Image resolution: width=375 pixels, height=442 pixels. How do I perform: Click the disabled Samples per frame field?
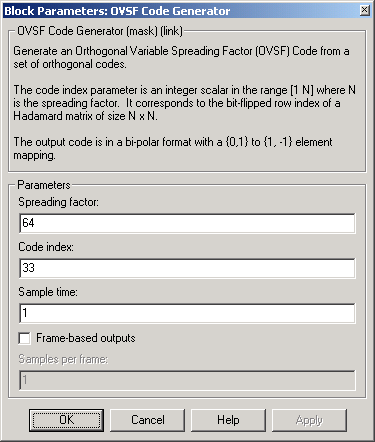(187, 380)
